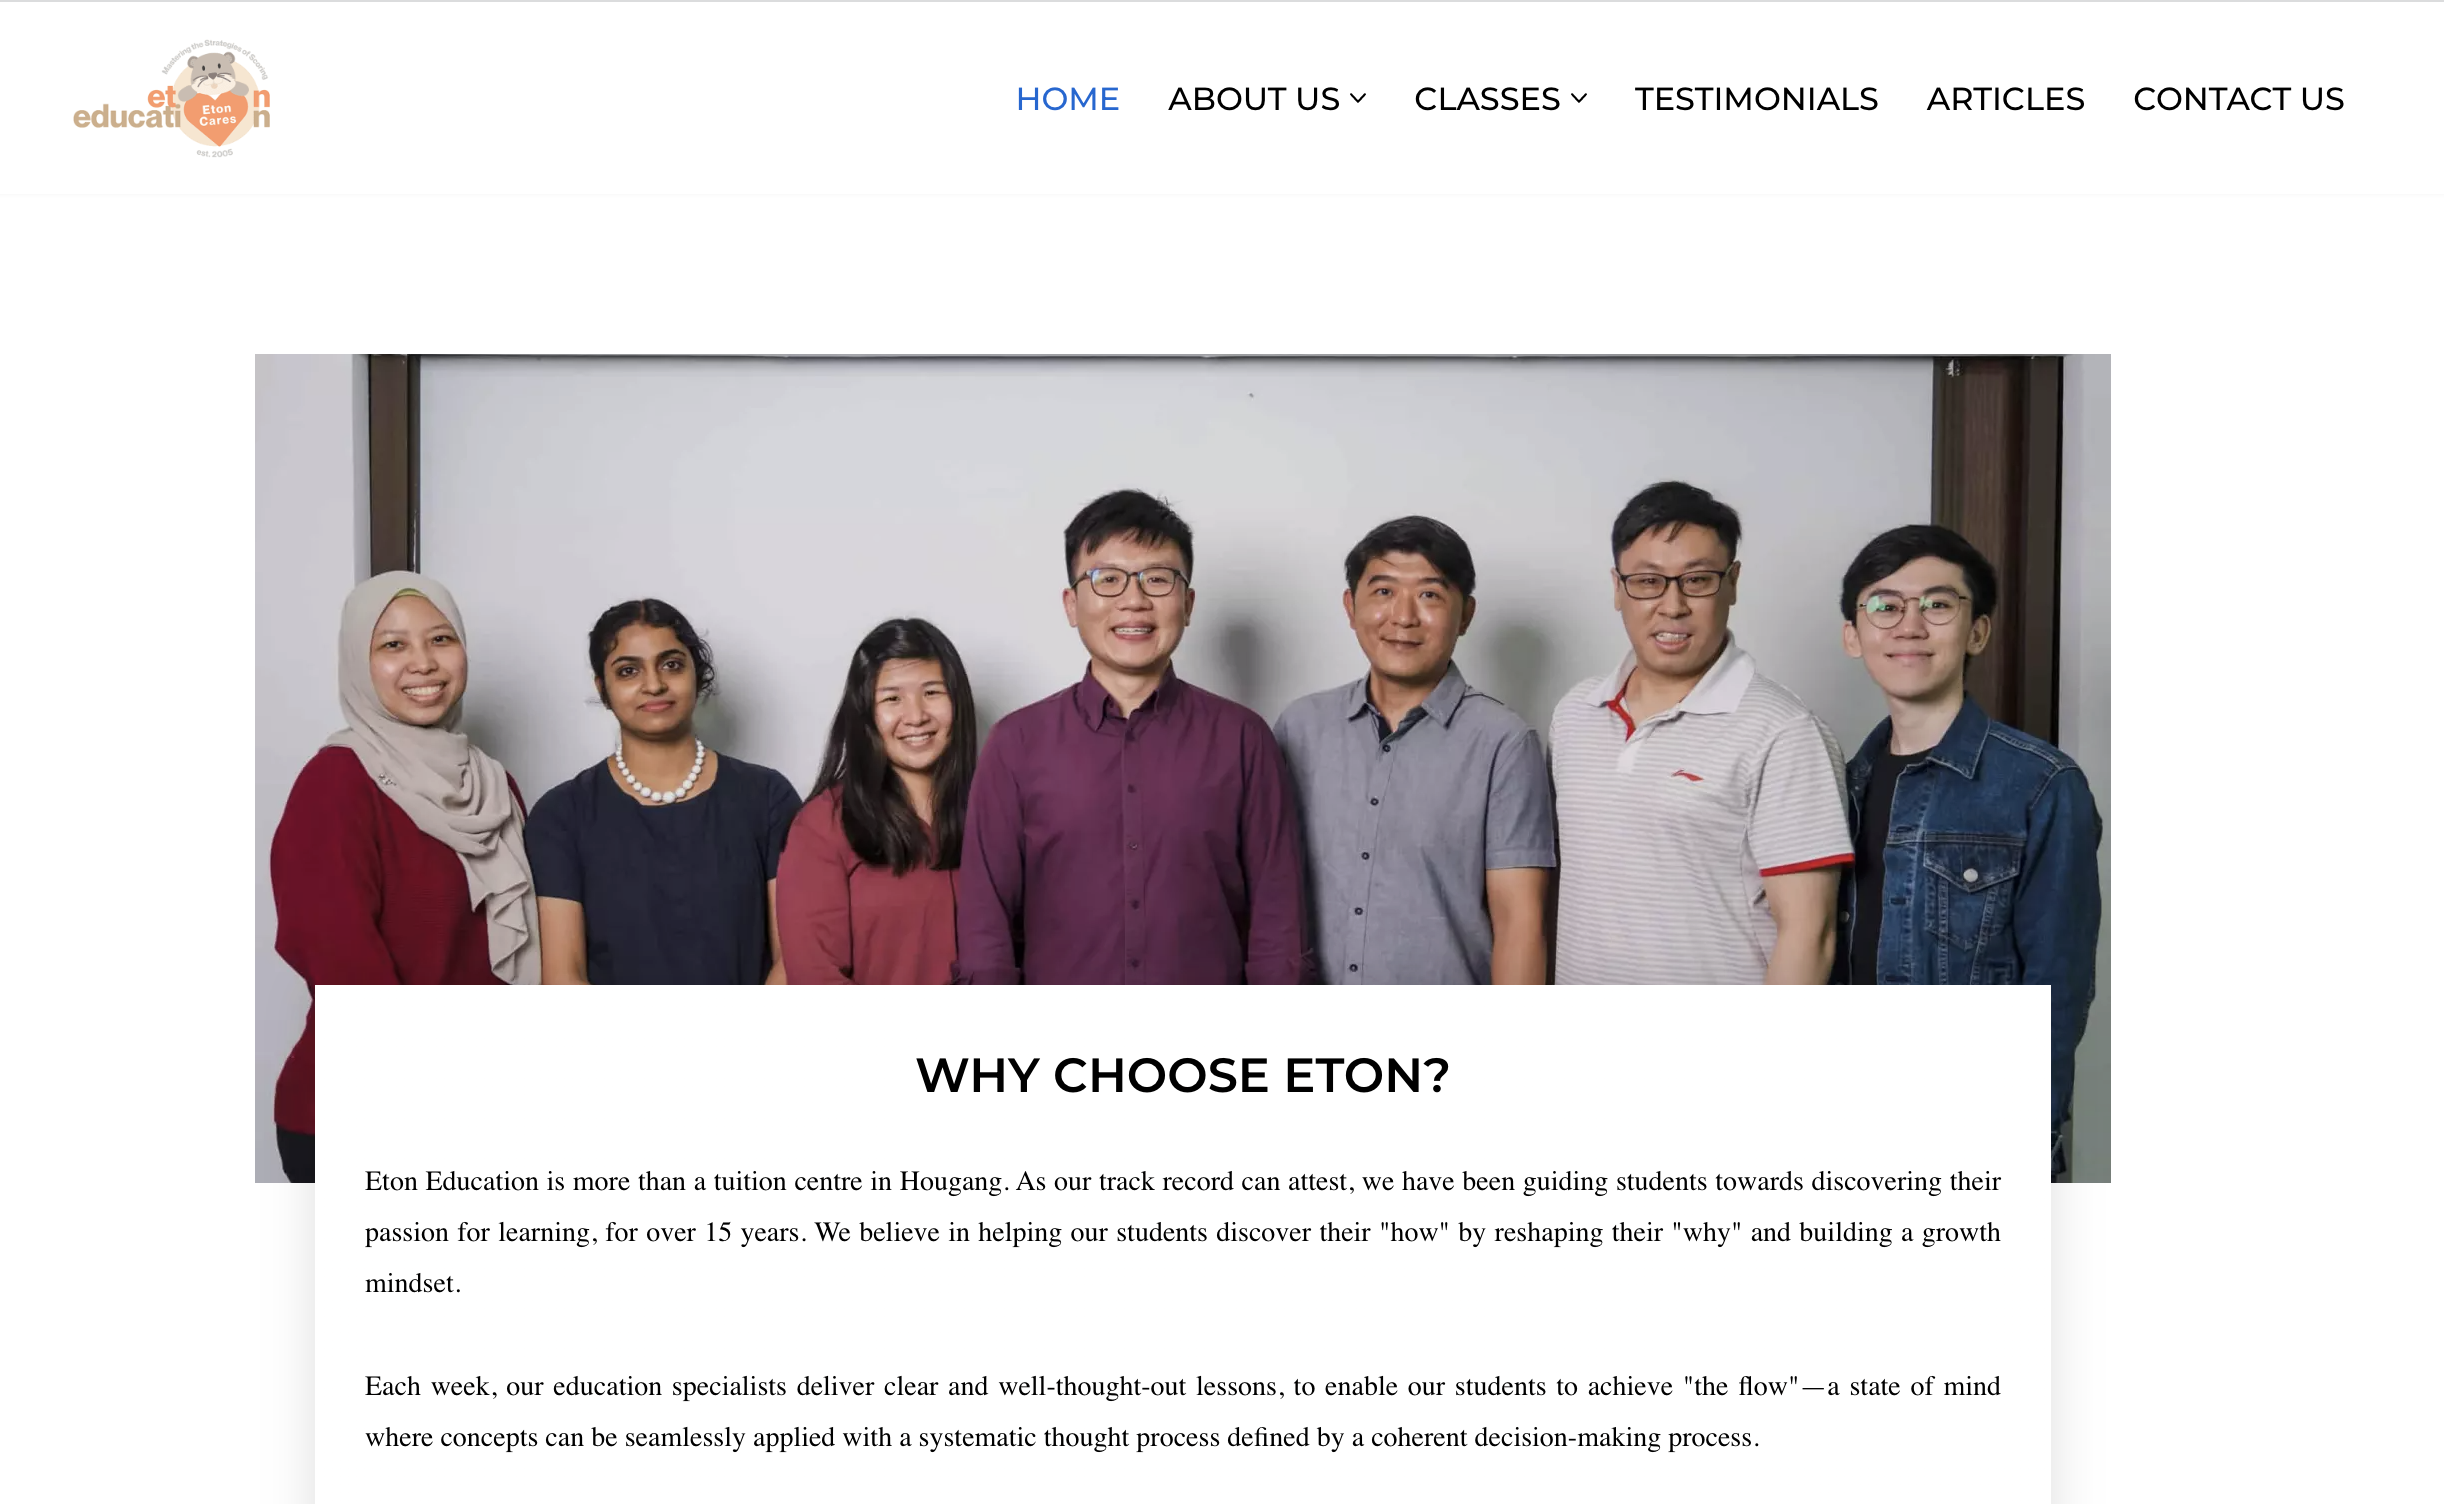This screenshot has height=1504, width=2444.
Task: Open the TESTIMONIALS page
Action: [1756, 99]
